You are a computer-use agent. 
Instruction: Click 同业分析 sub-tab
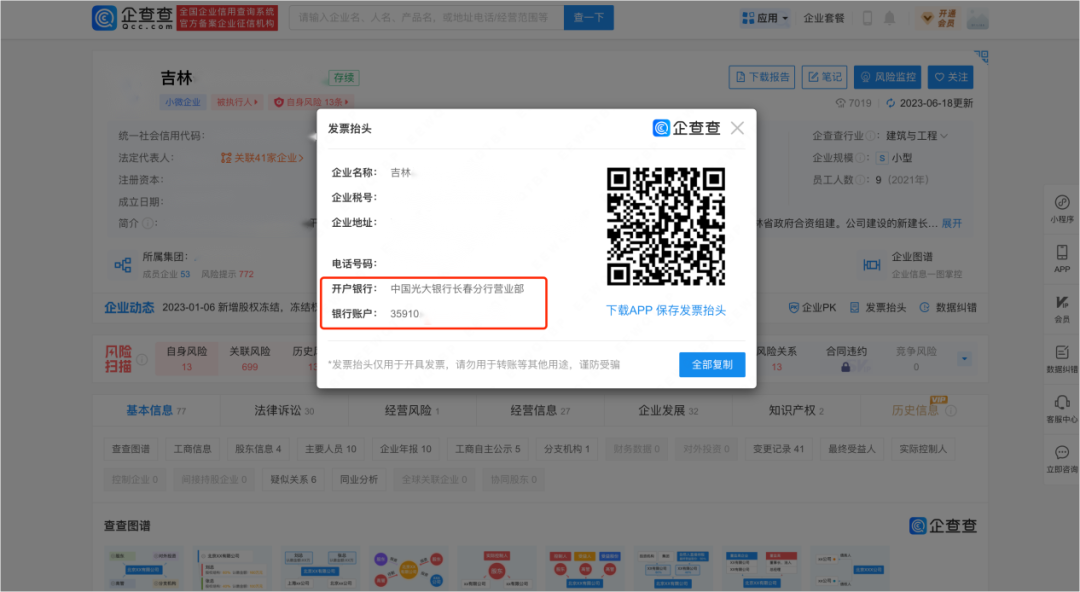tap(359, 479)
